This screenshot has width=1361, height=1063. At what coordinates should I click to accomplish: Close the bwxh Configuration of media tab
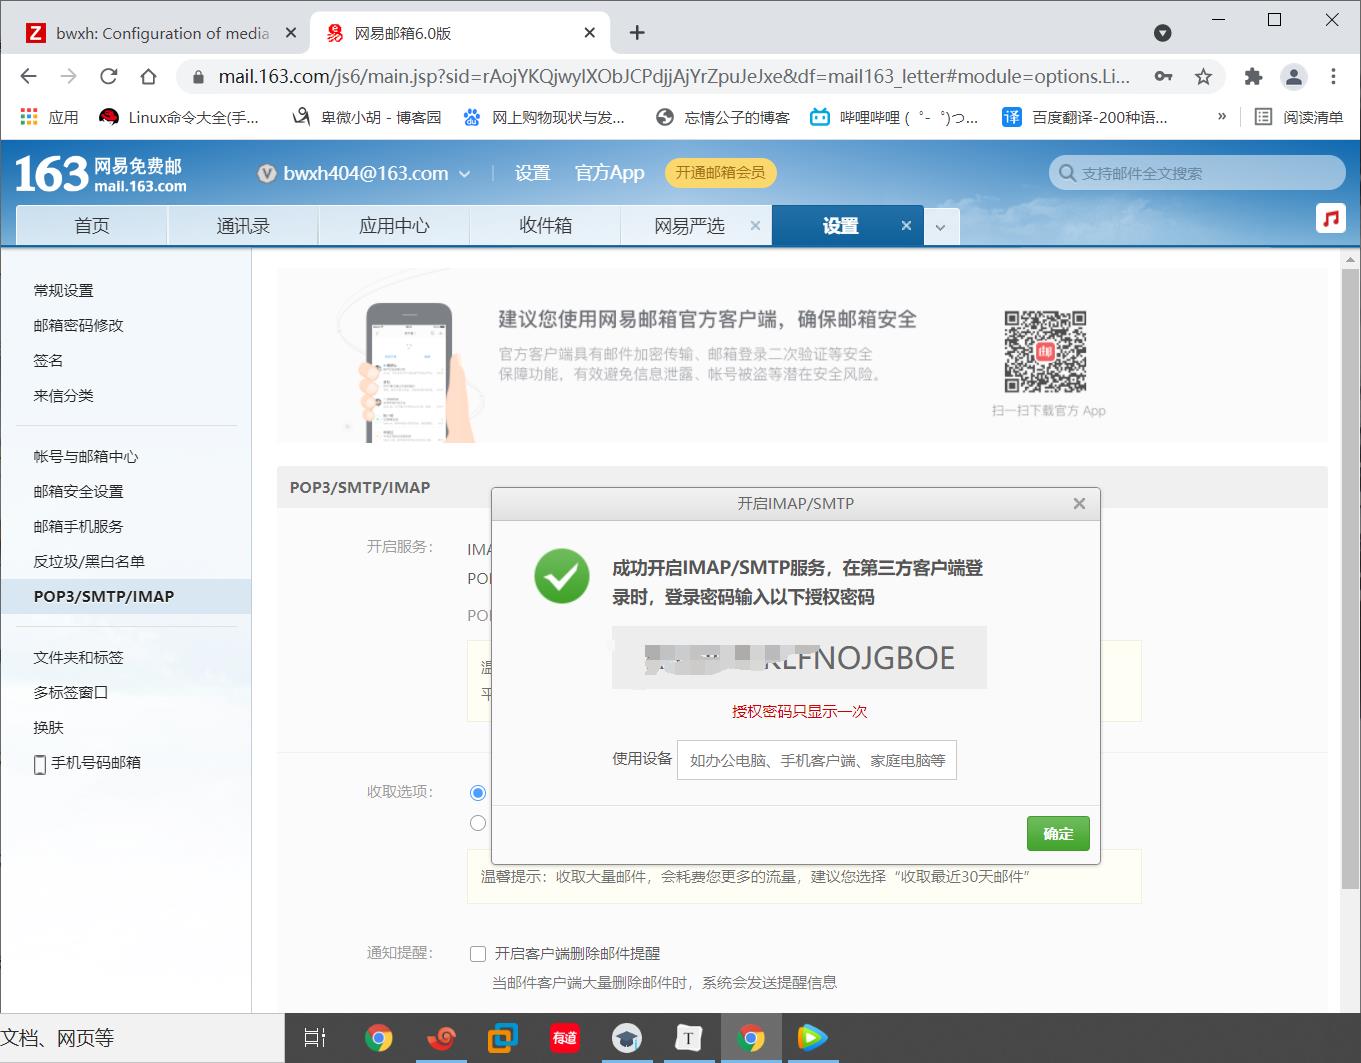[291, 33]
